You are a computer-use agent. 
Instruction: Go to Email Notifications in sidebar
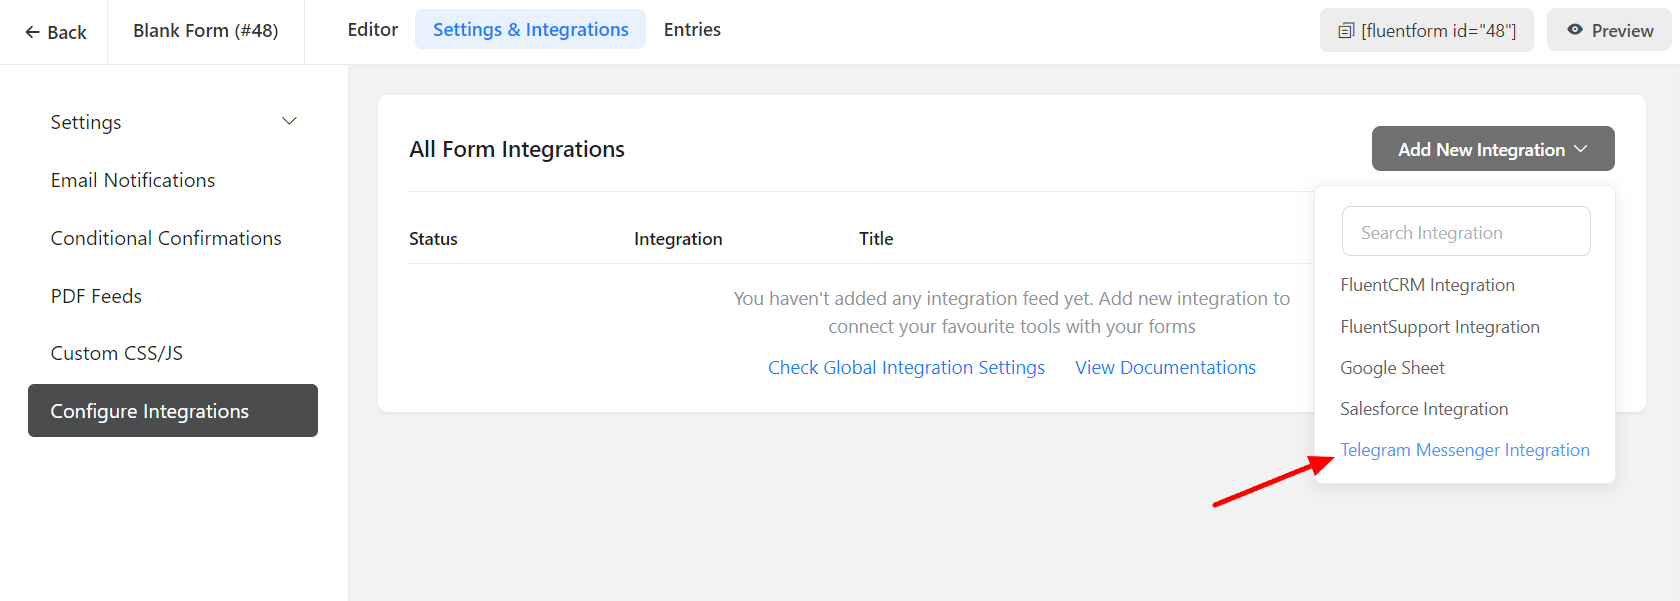[133, 180]
